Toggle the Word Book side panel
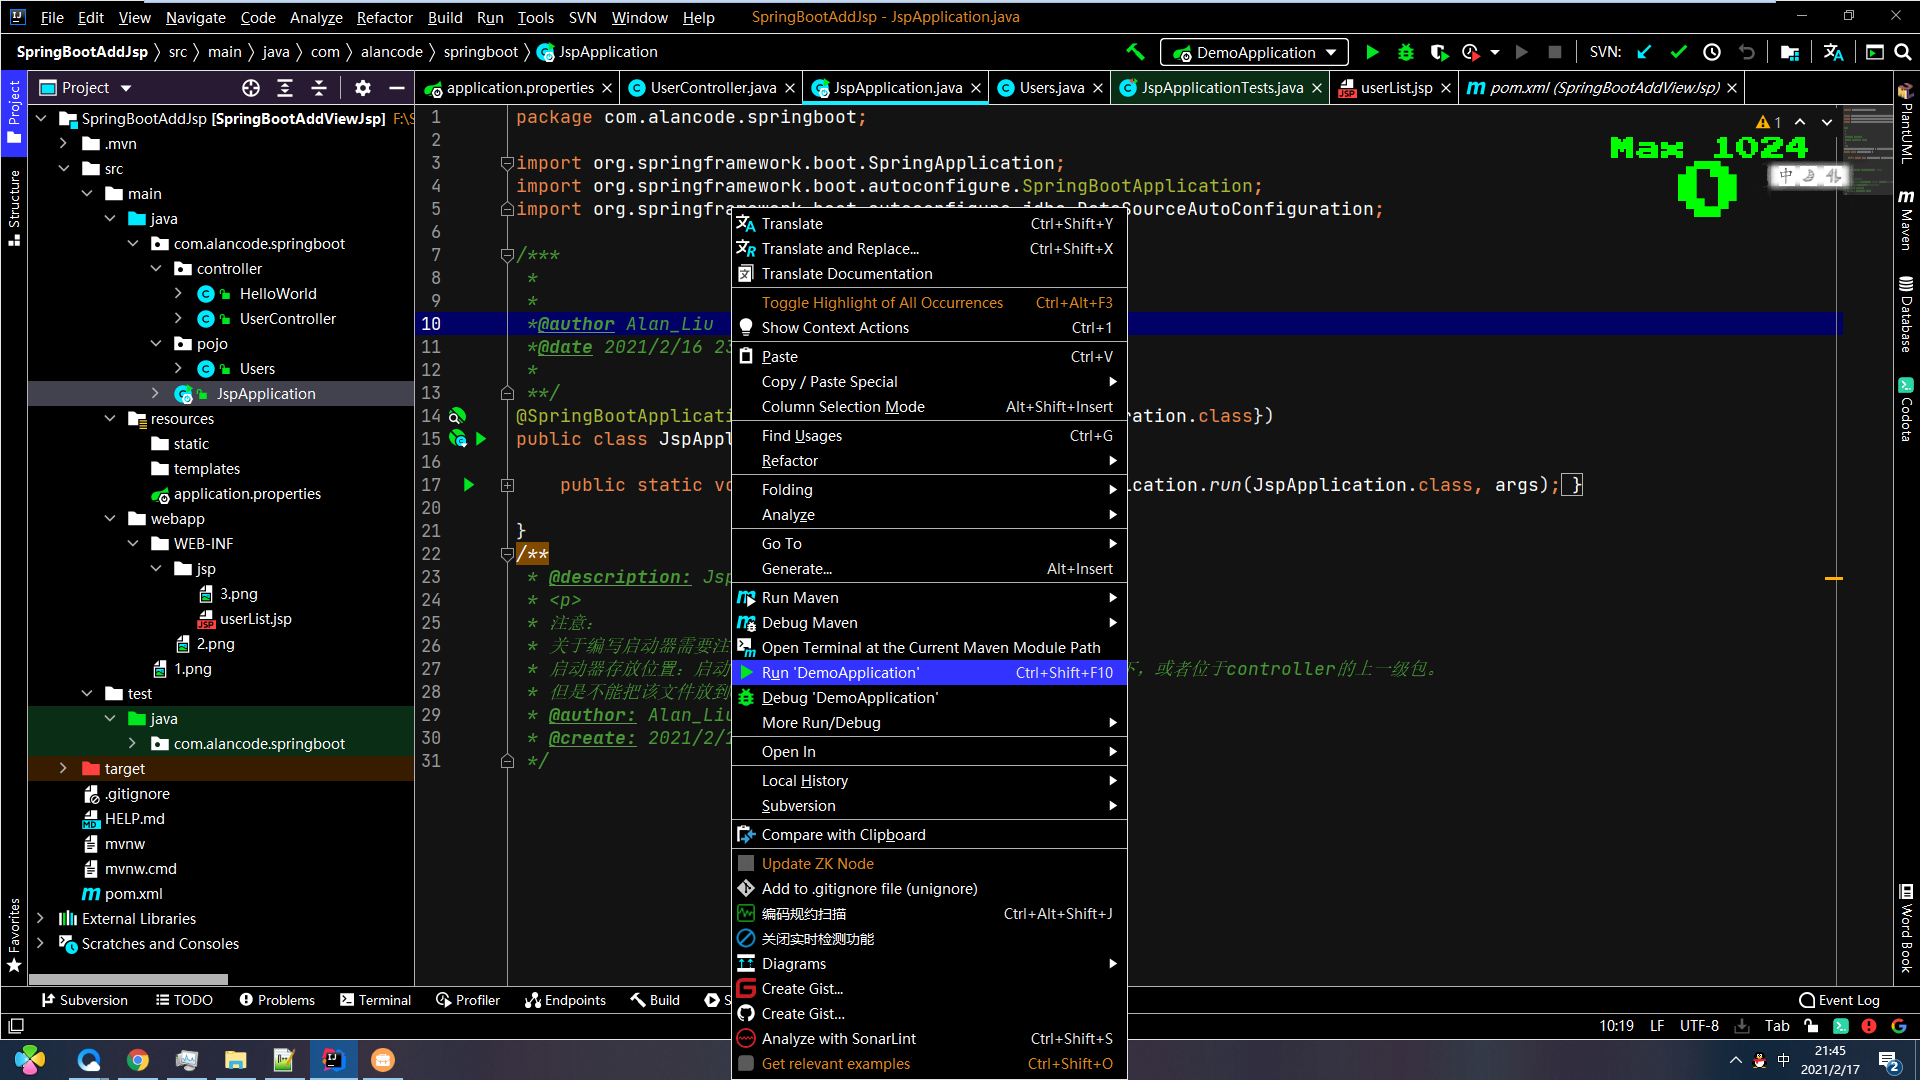 (x=1906, y=928)
